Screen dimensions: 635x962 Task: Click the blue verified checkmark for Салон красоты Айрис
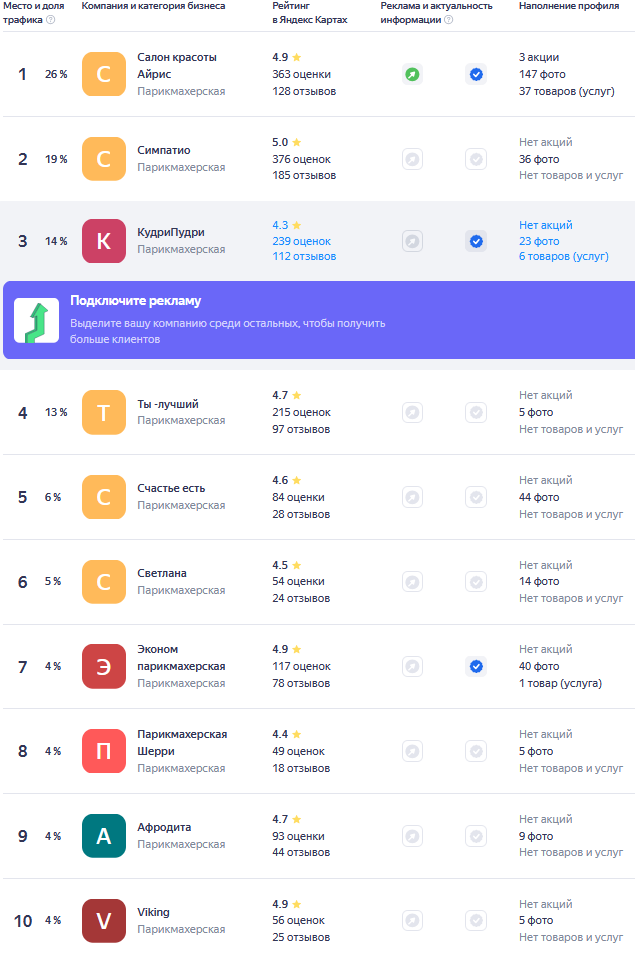pyautogui.click(x=476, y=75)
